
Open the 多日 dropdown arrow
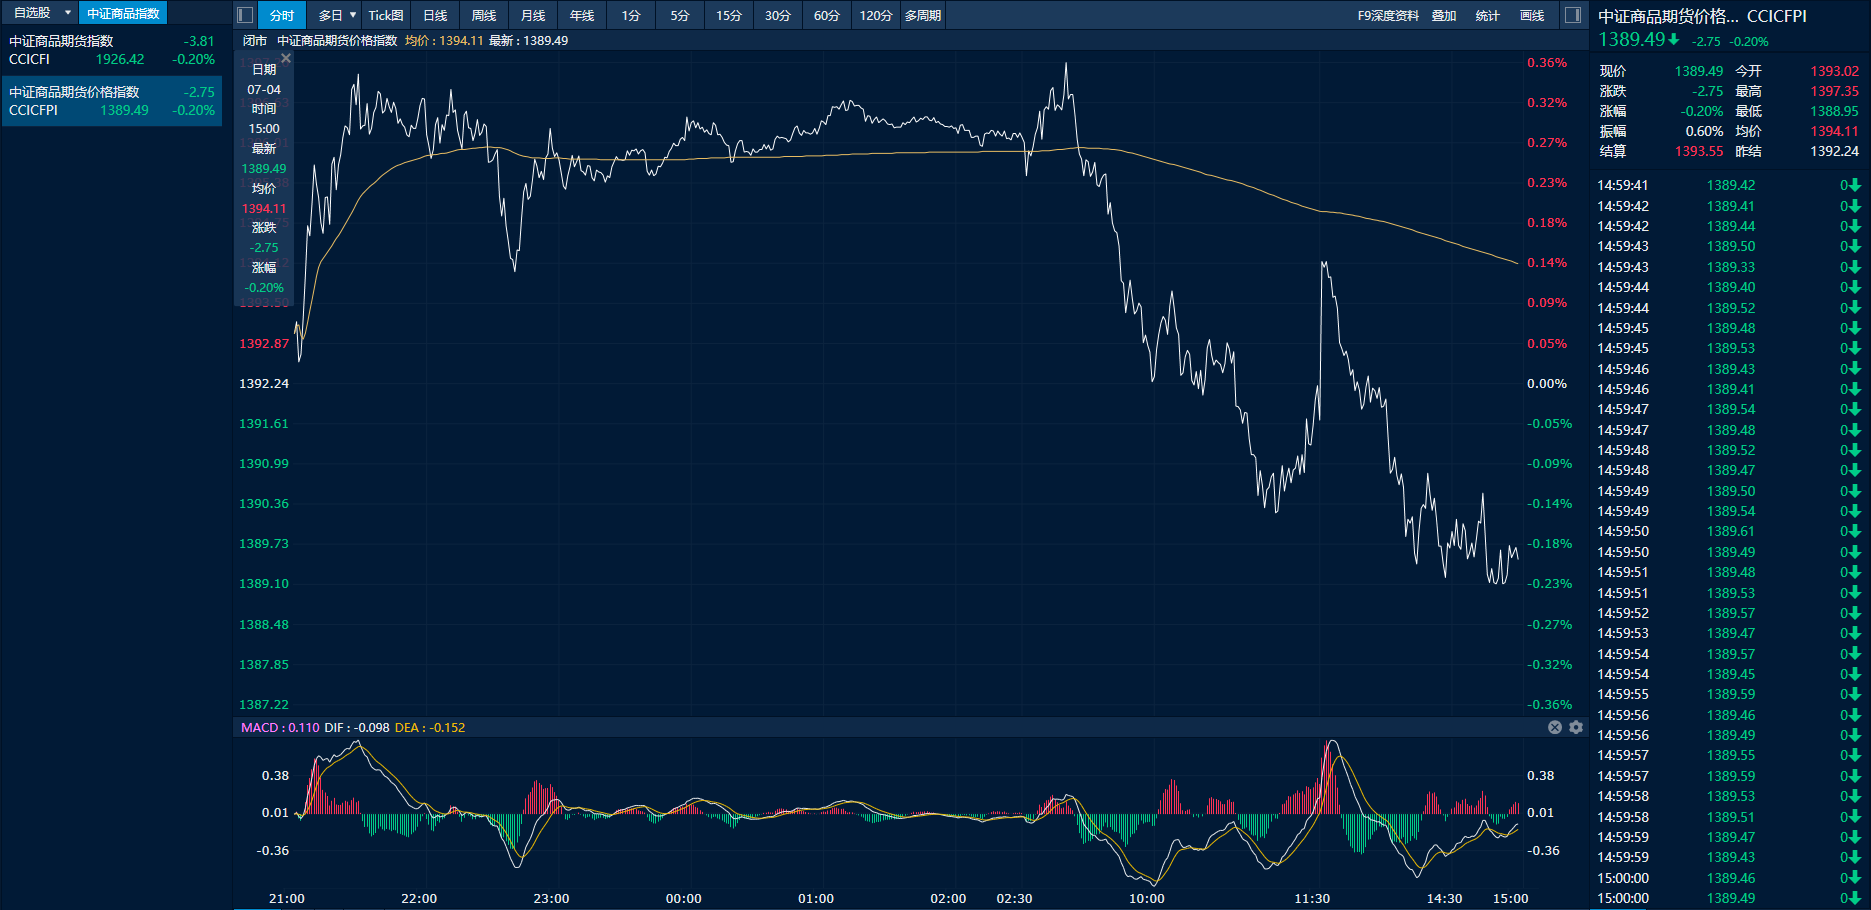353,15
